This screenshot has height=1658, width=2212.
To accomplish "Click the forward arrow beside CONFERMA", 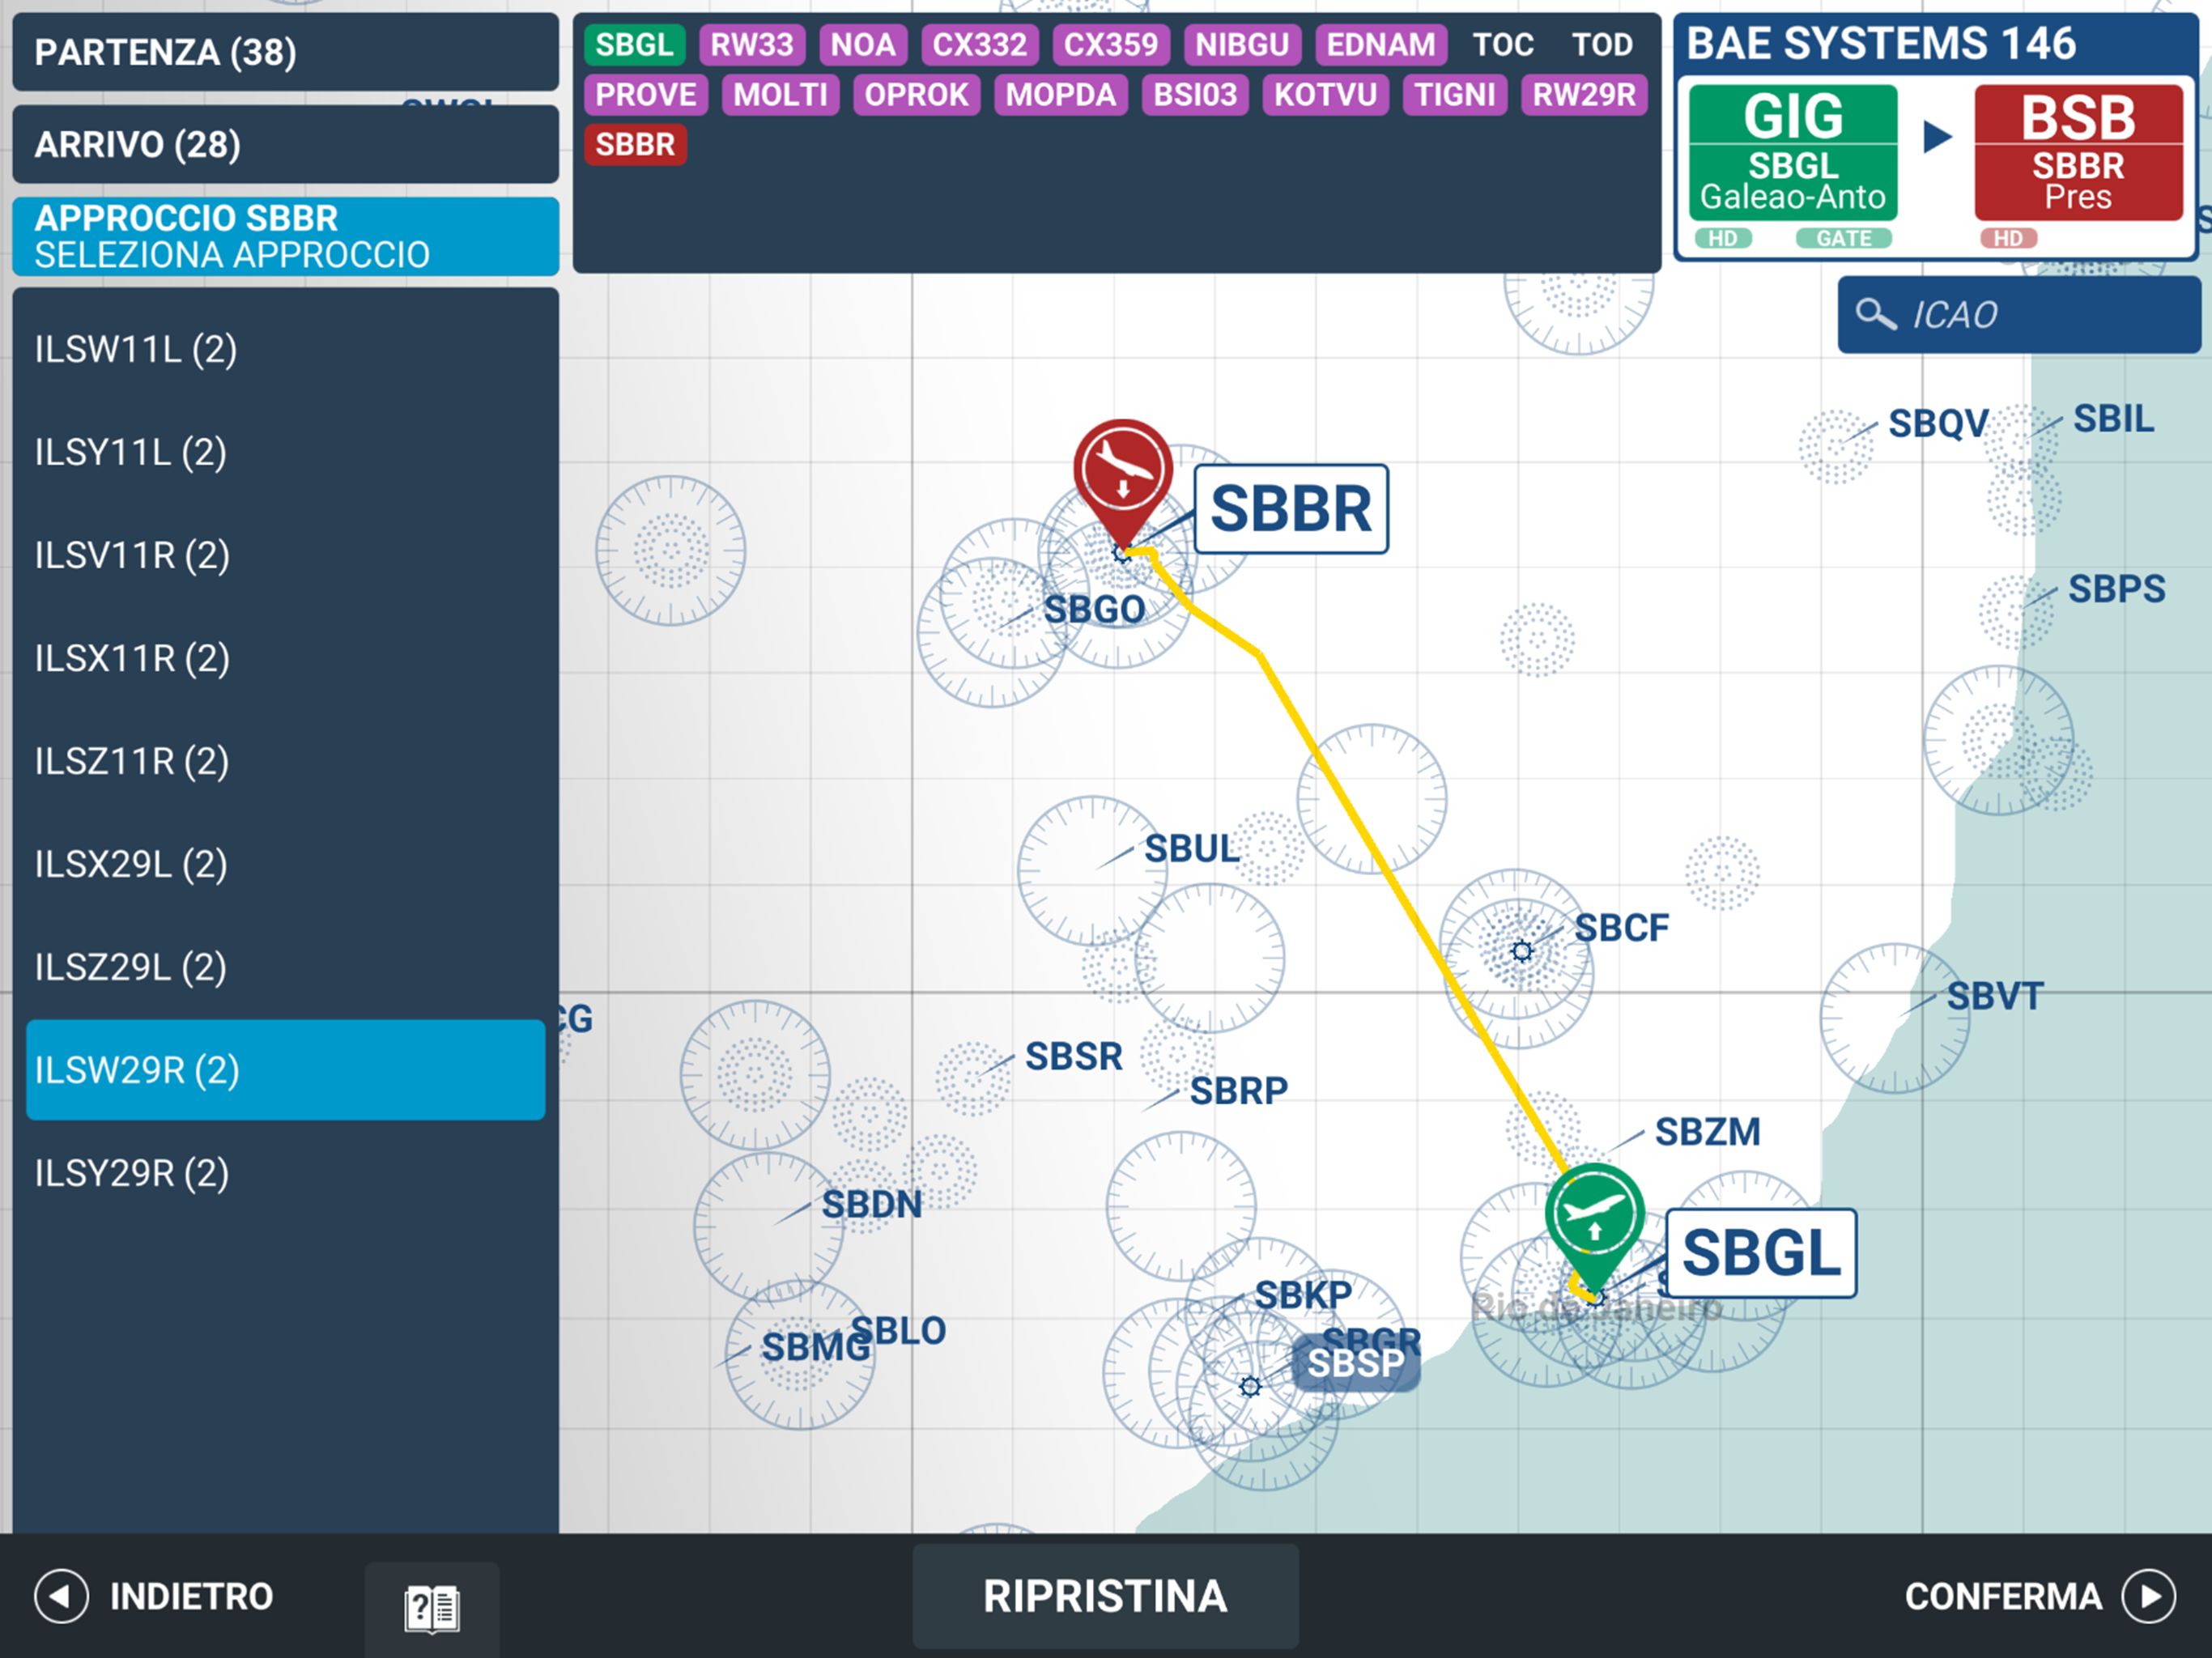I will pos(2148,1596).
